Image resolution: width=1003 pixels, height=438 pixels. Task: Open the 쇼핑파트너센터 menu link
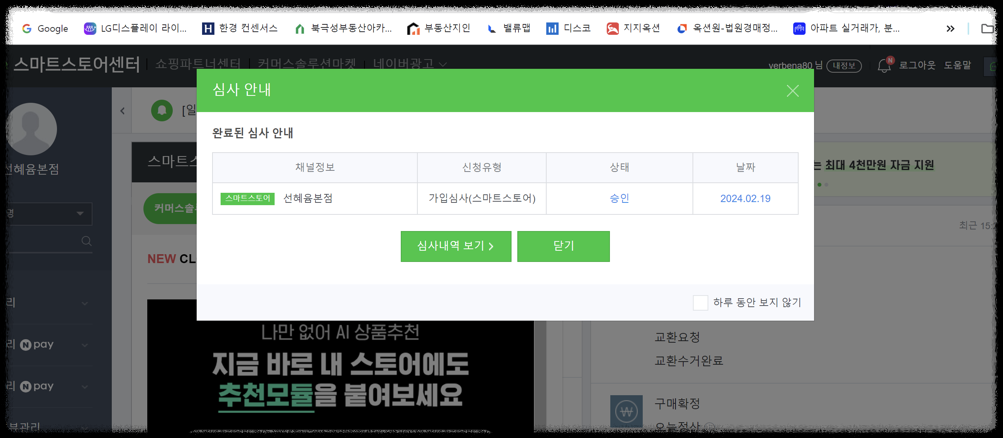click(x=198, y=64)
